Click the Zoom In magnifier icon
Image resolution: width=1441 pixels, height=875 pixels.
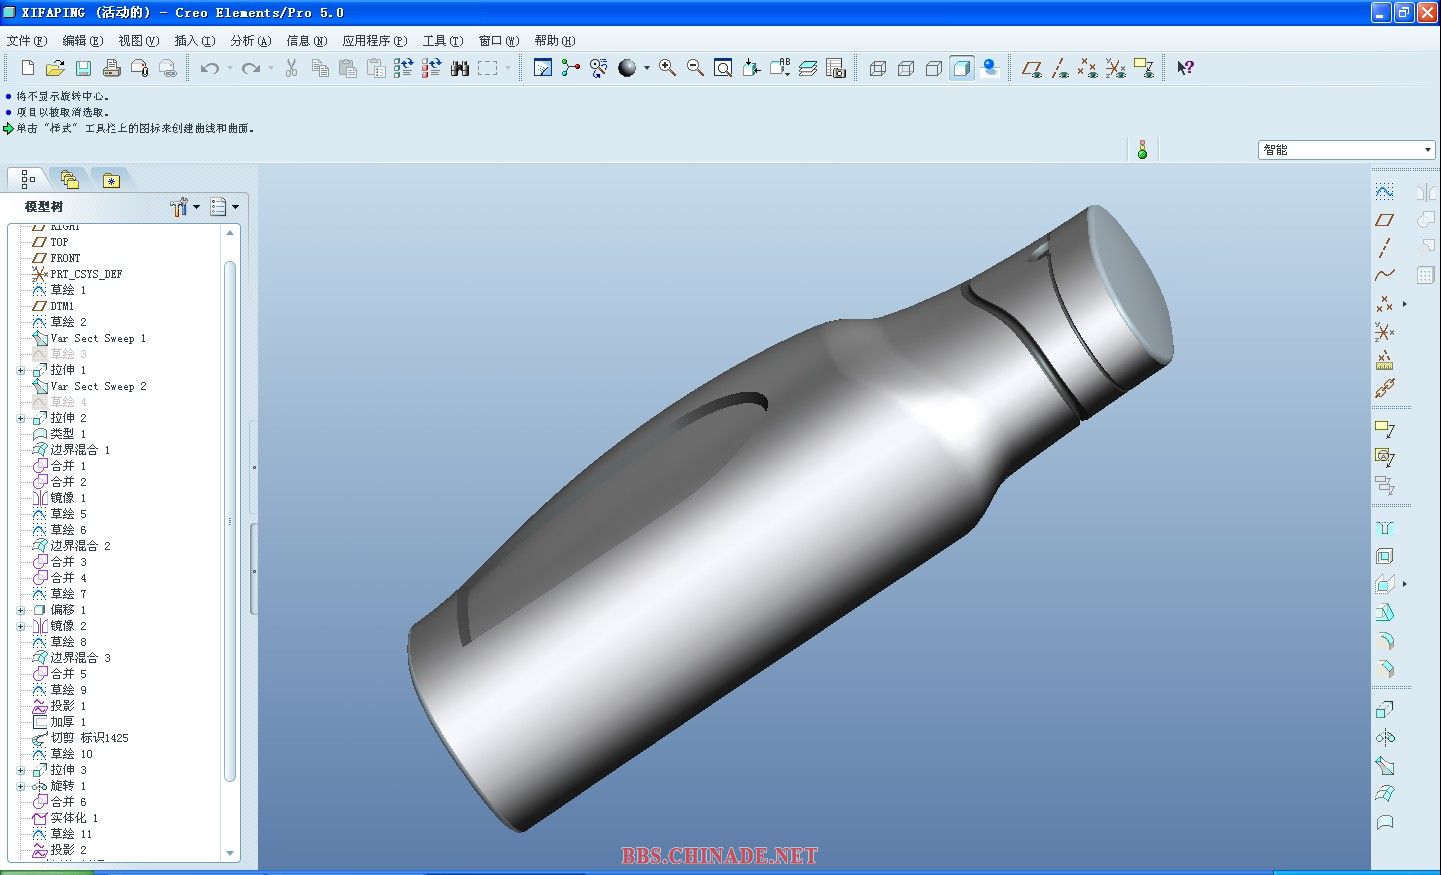click(x=667, y=68)
